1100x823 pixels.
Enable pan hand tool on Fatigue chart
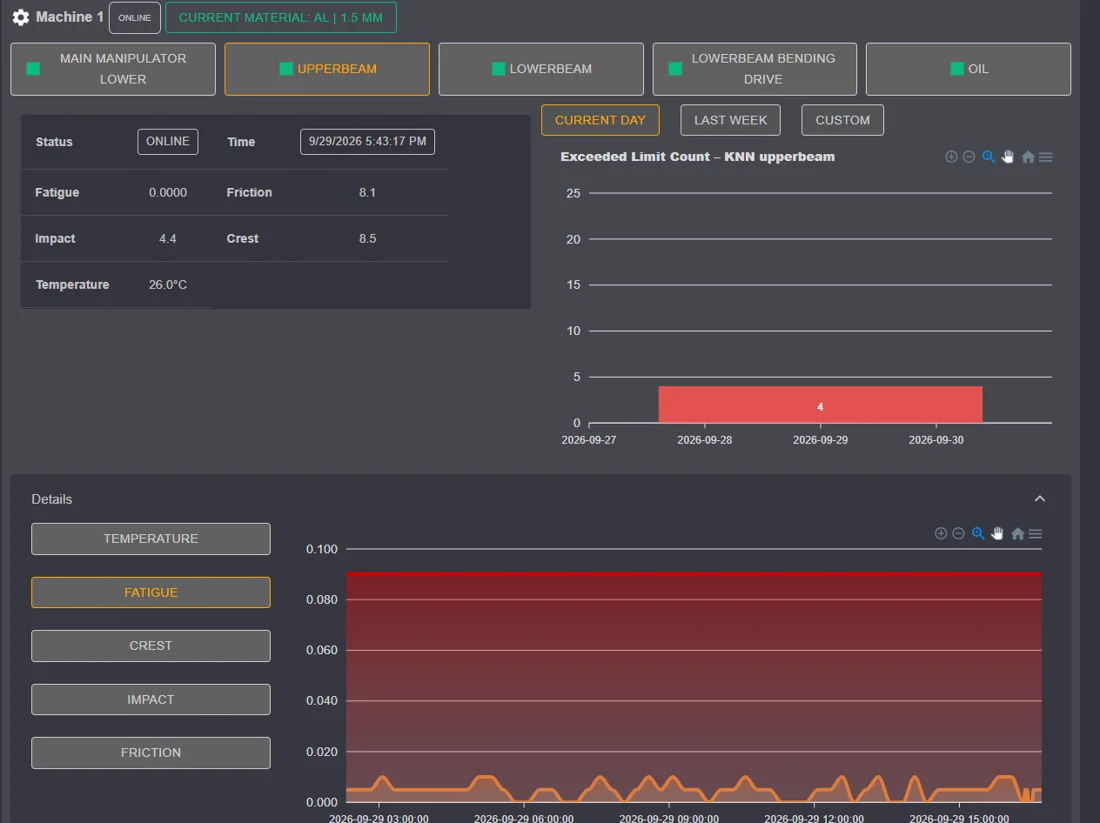[x=998, y=534]
